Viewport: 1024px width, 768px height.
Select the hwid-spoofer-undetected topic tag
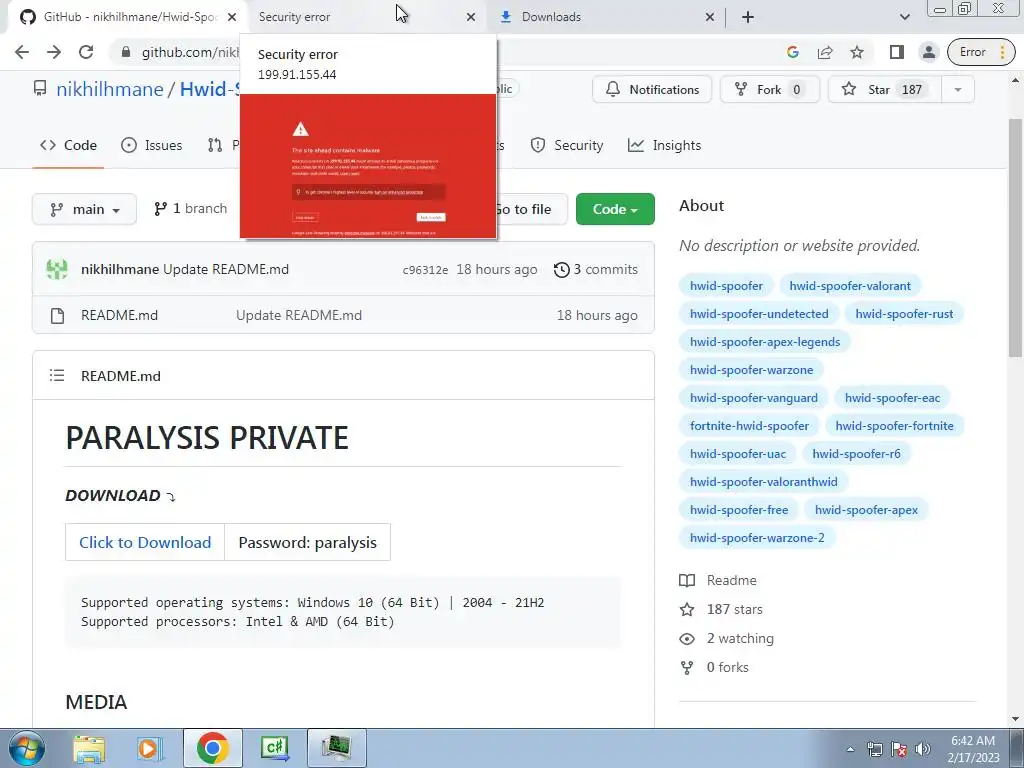[x=759, y=313]
